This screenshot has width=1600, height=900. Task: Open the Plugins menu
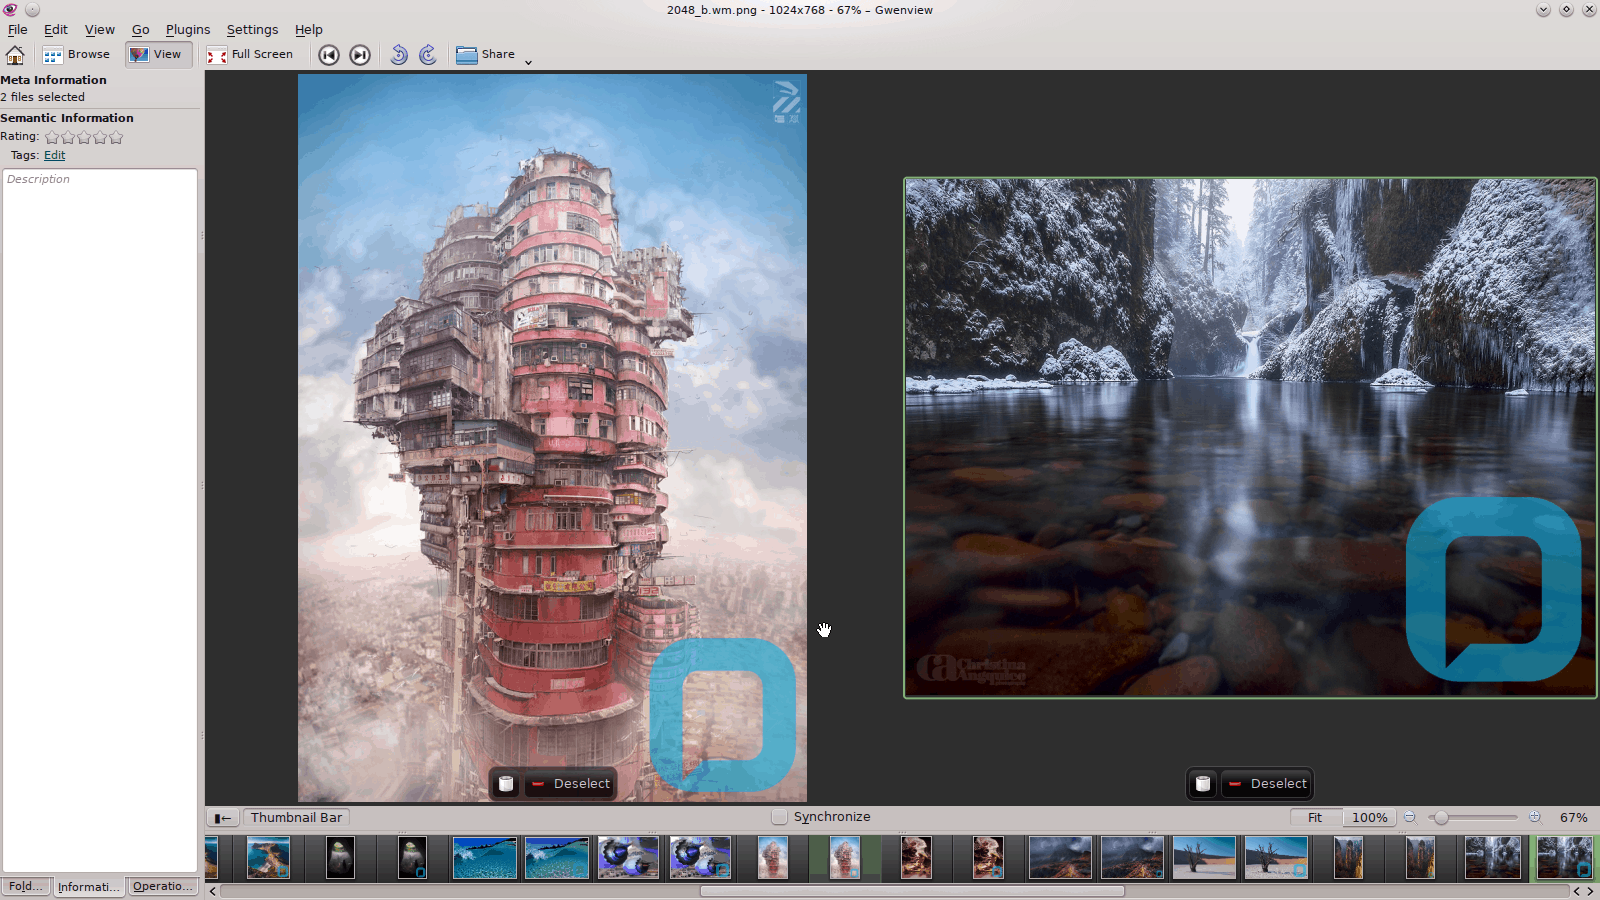click(188, 30)
